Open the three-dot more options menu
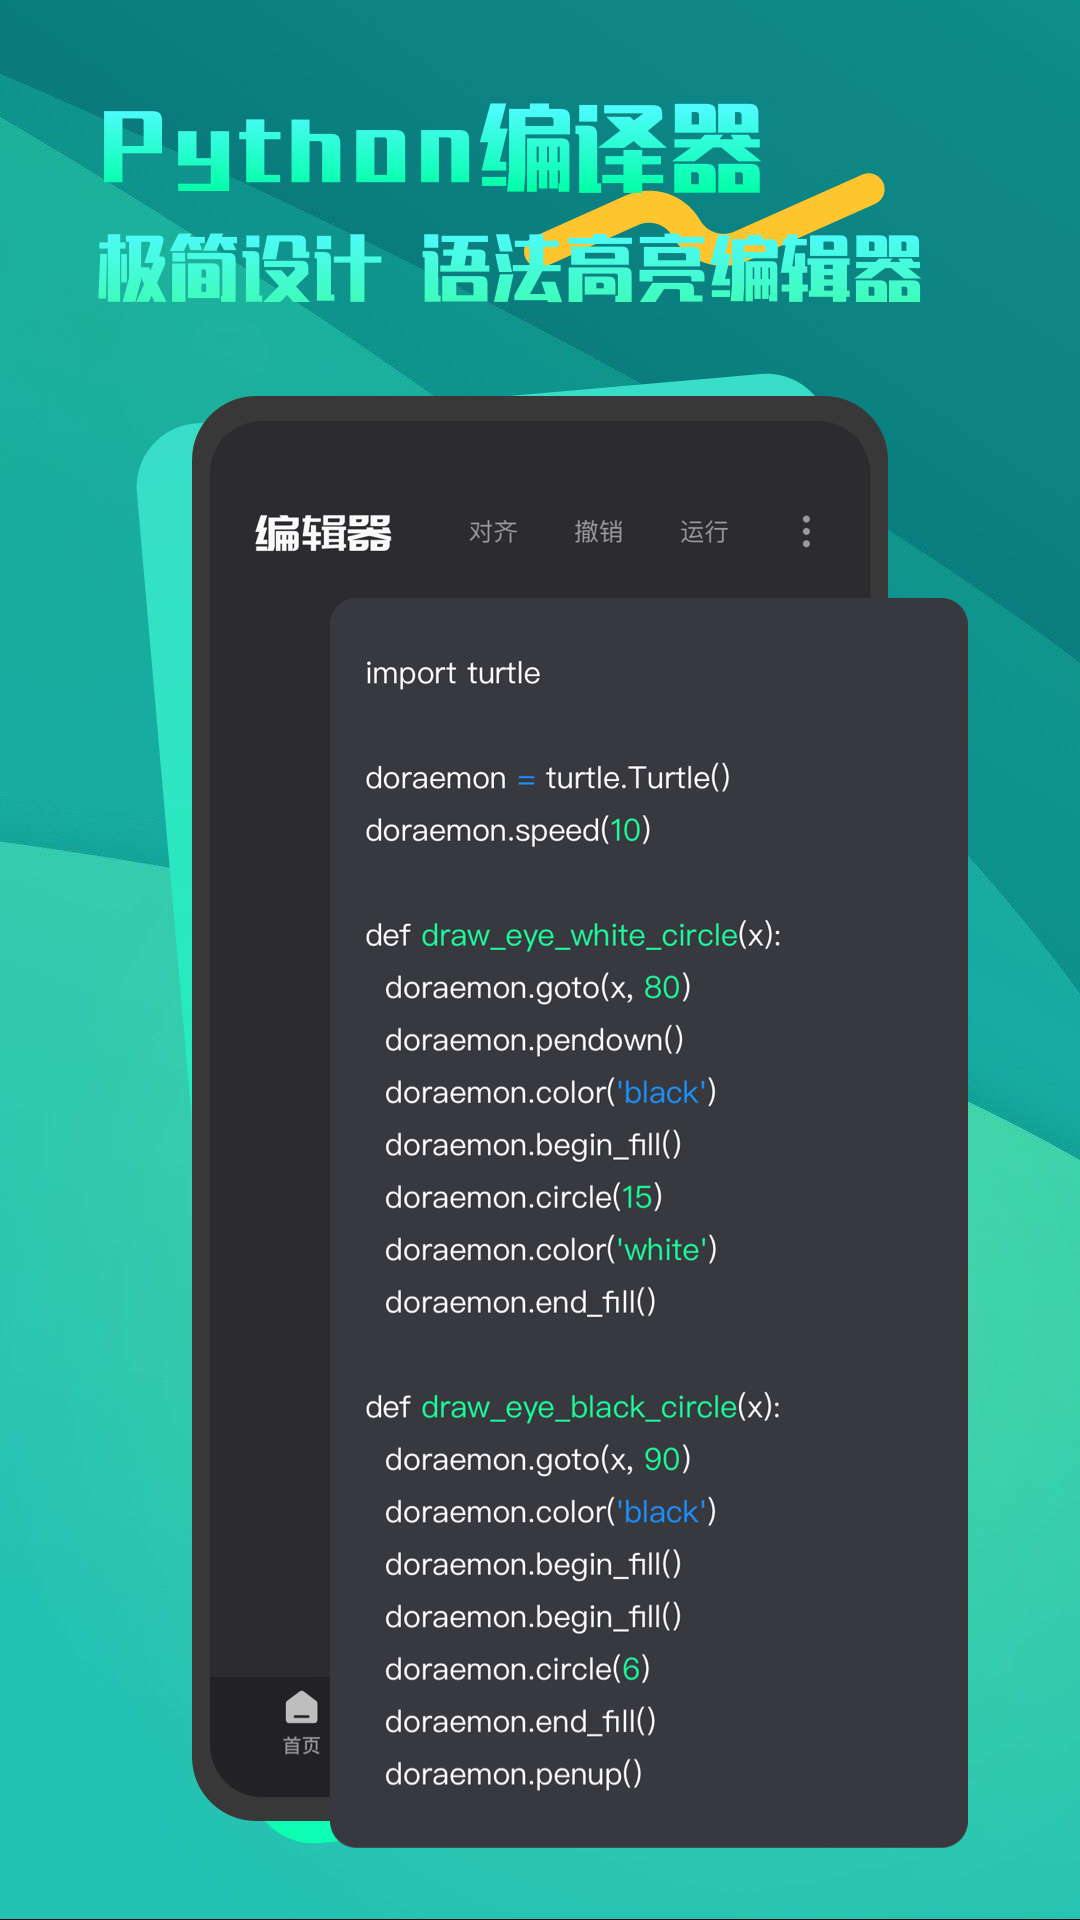The image size is (1080, 1920). pos(806,532)
